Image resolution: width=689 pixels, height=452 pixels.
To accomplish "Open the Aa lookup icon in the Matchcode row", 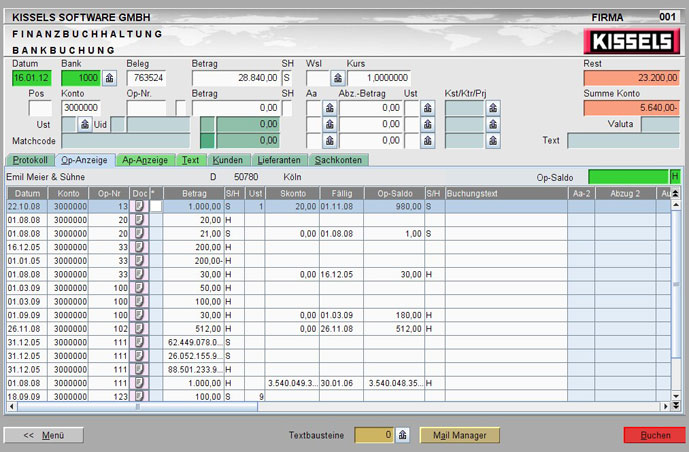I will tap(330, 141).
